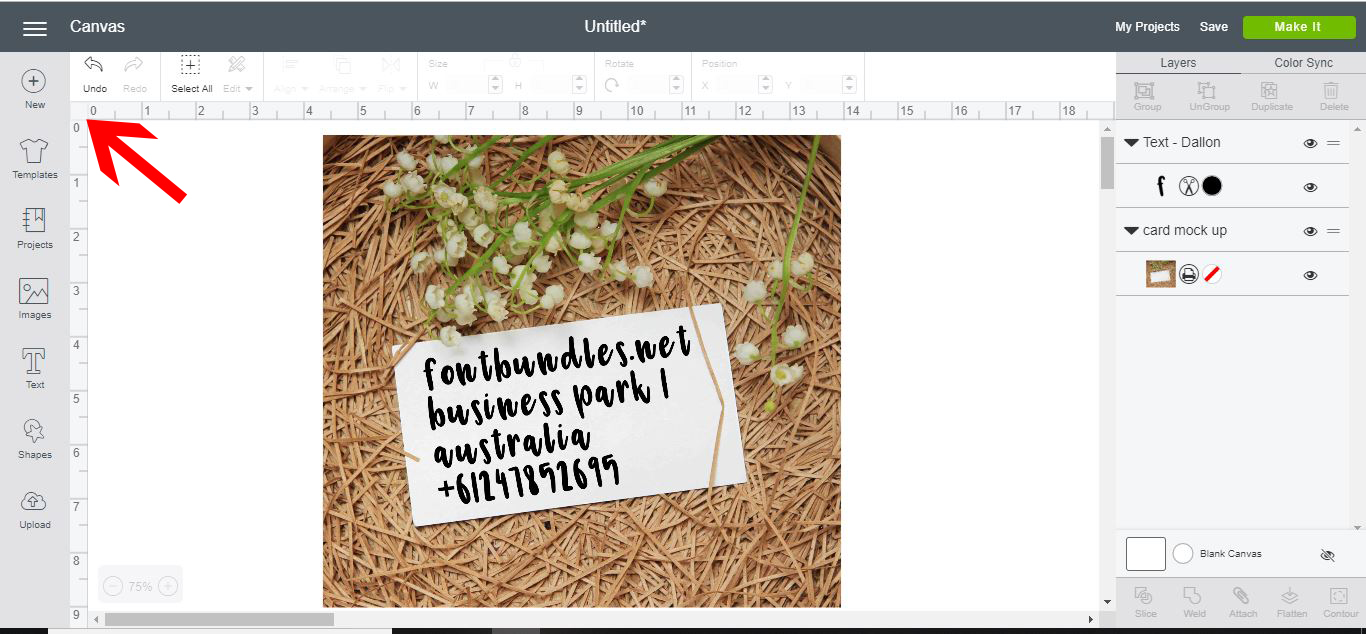
Task: Add Text to the canvas
Action: [x=34, y=368]
